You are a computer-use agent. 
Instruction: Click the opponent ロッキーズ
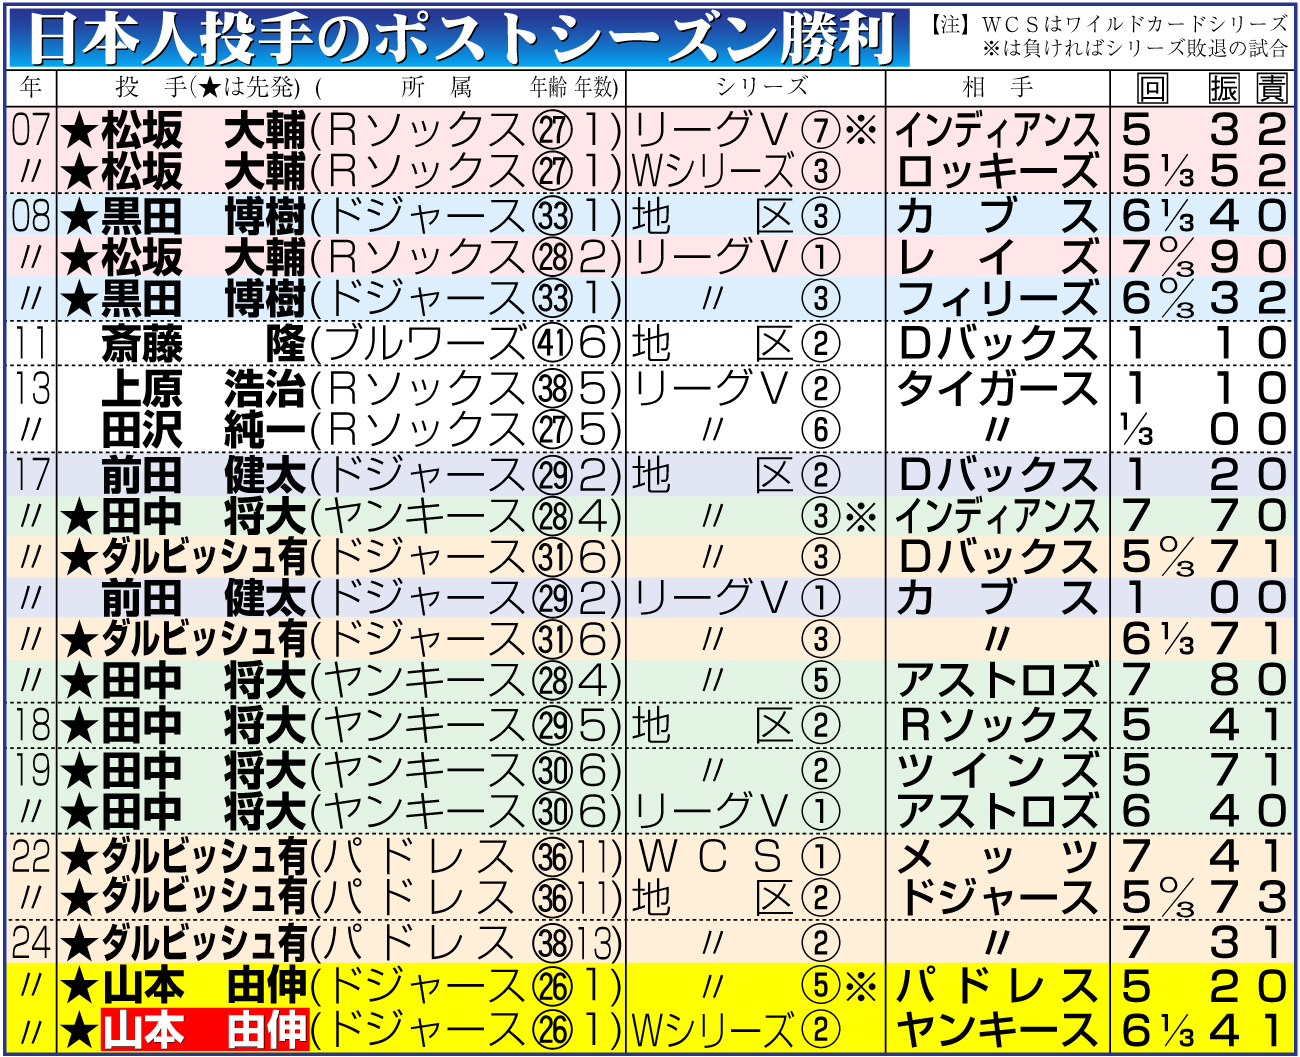[x=997, y=172]
